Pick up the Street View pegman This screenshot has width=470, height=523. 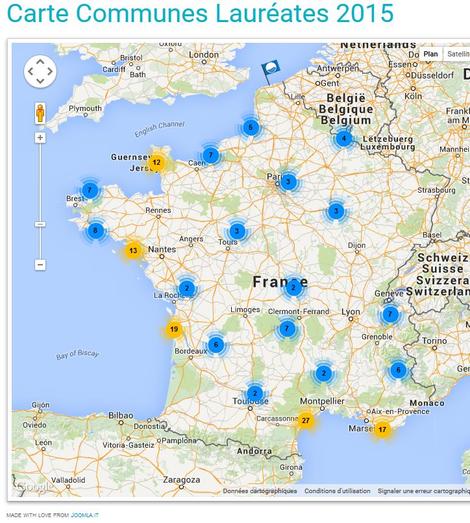[40, 113]
